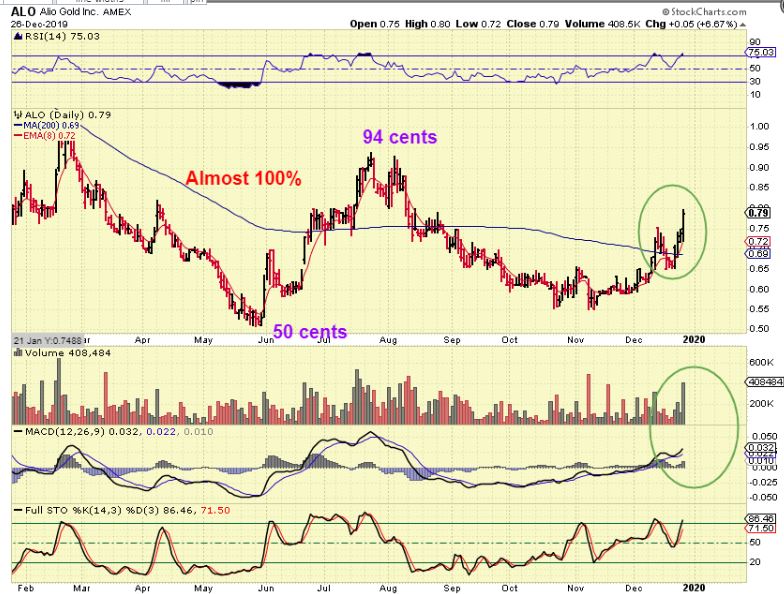This screenshot has width=784, height=594.
Task: Click the Full STO black line legend marker
Action: point(18,510)
